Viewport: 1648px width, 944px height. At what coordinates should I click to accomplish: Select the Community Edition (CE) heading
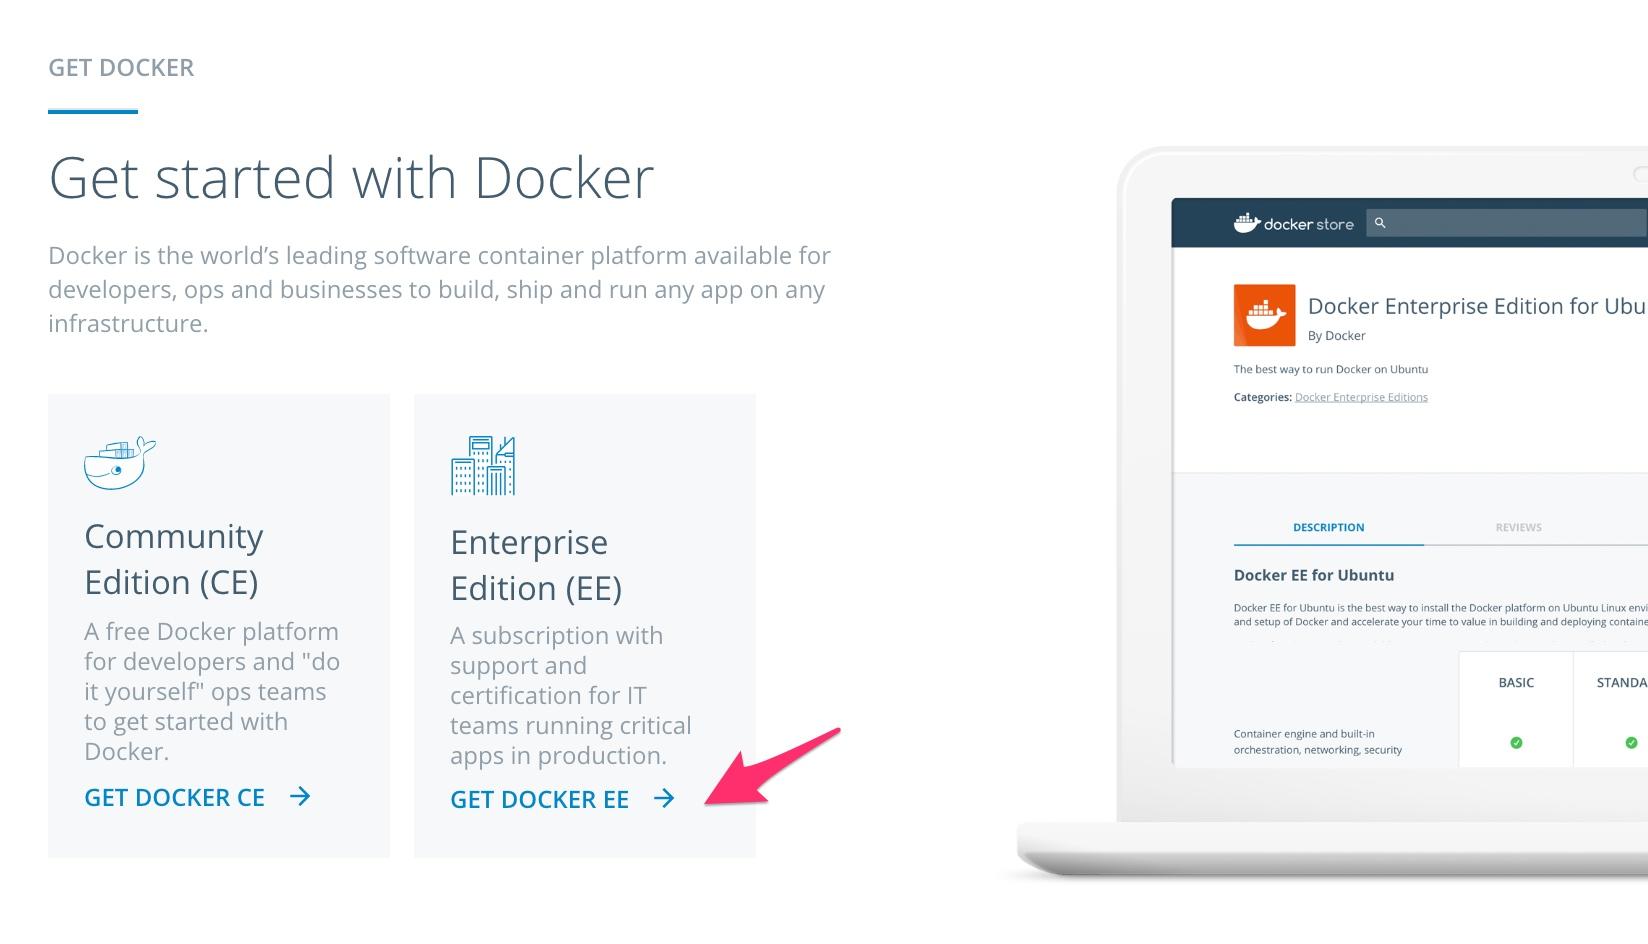[174, 559]
